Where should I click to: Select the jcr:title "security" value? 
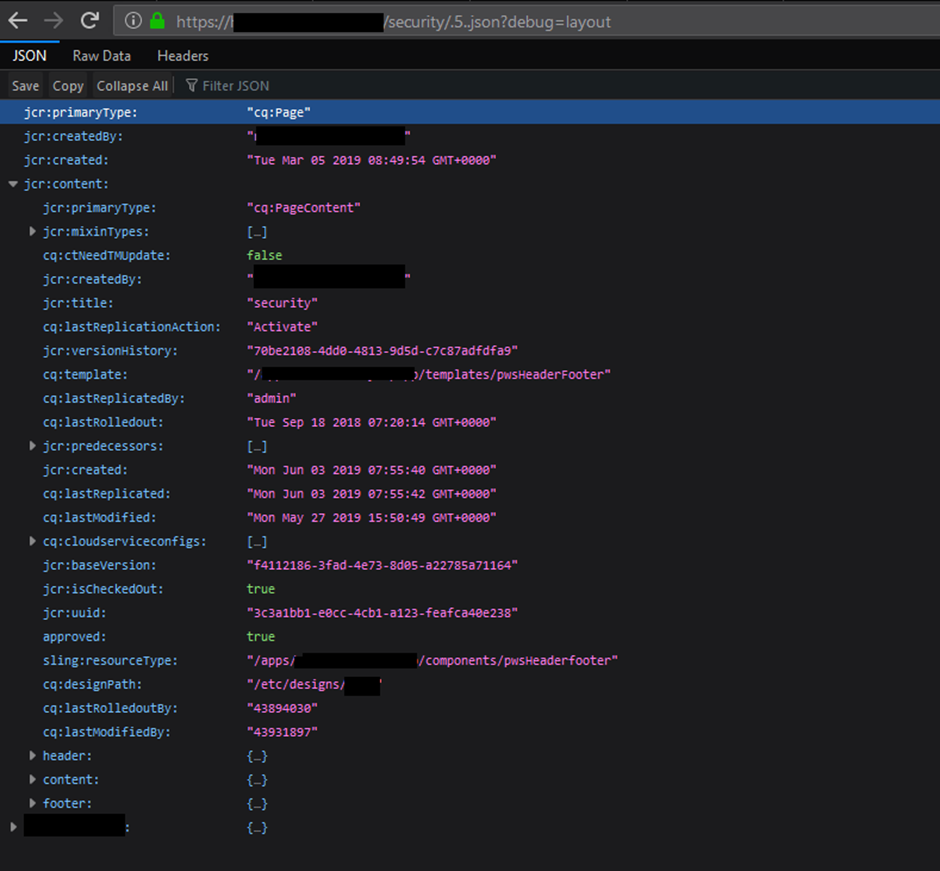coord(282,303)
